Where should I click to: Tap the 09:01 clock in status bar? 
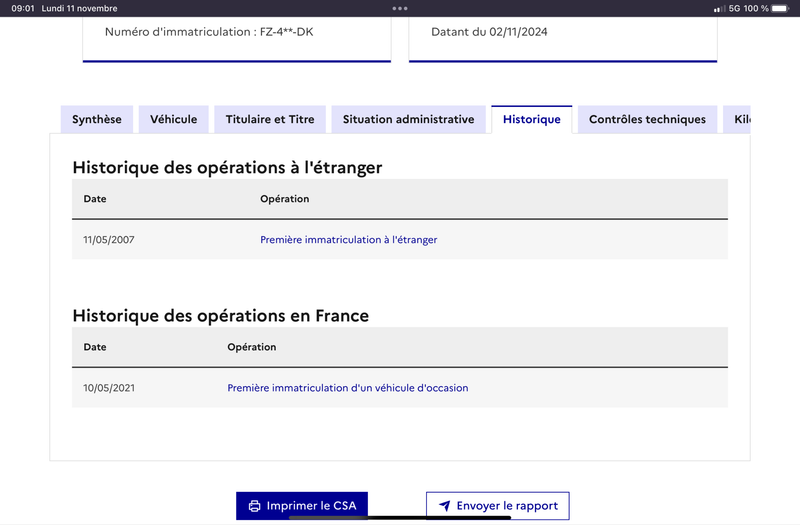tap(22, 8)
